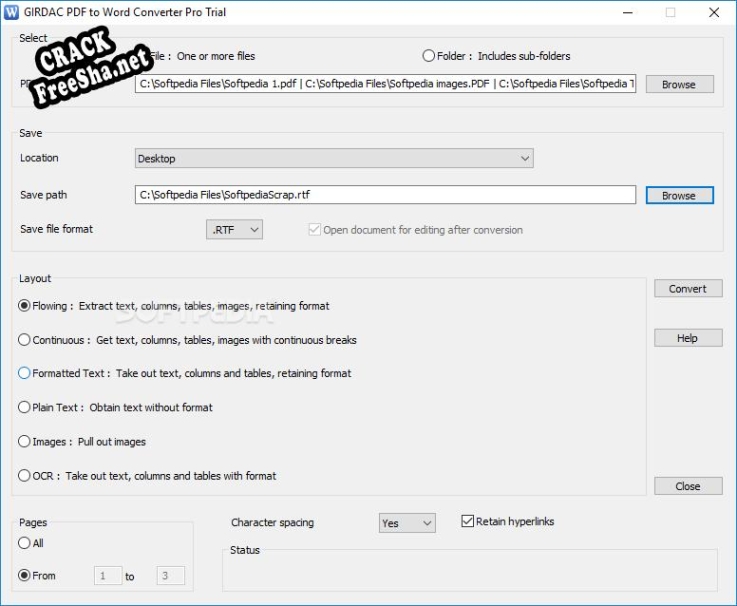
Task: Select the All pages radio button
Action: 25,543
